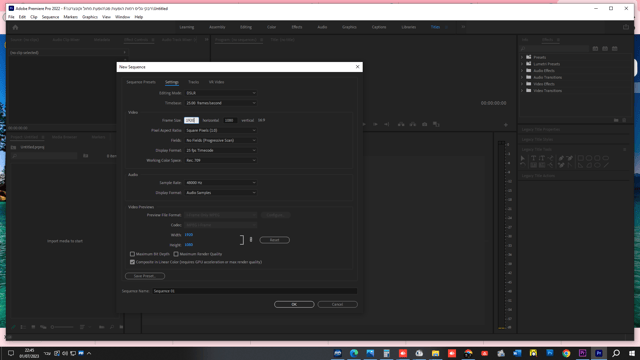The height and width of the screenshot is (360, 640).
Task: Click the Find magnifier icon in Project panel
Action: point(111,327)
